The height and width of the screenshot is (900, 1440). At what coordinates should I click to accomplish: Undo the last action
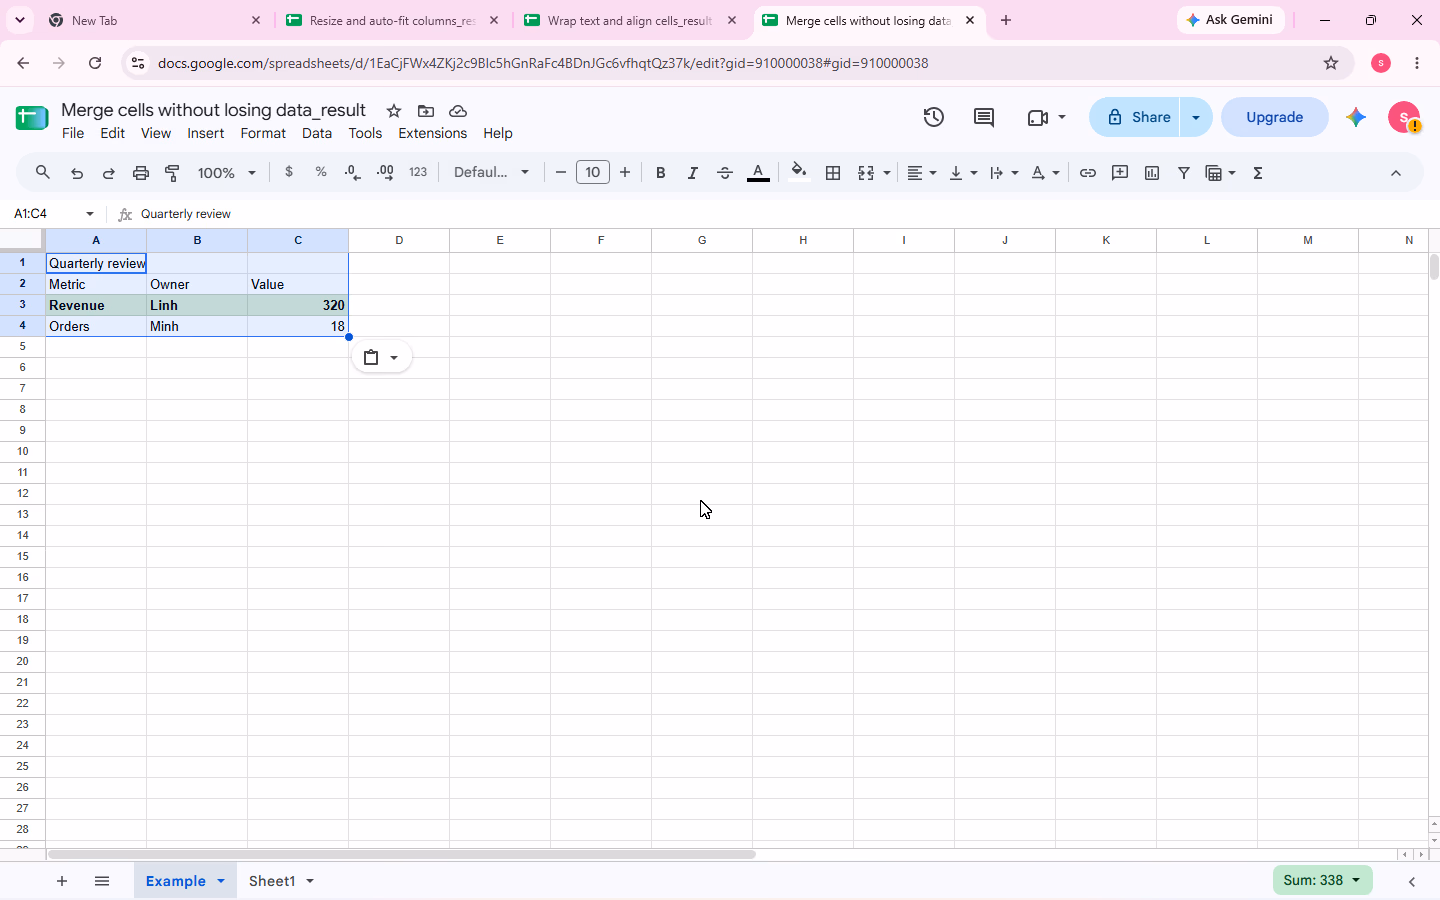(77, 173)
